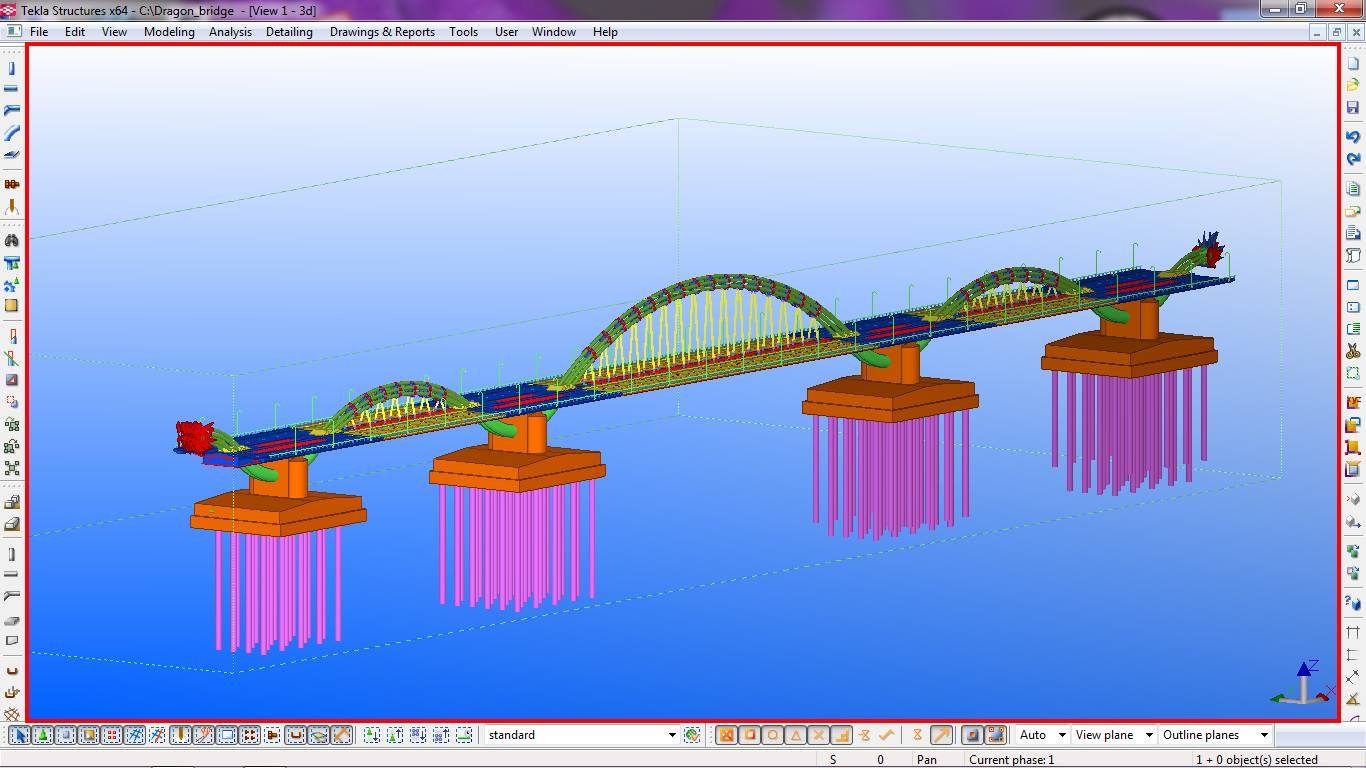
Task: Click the Undo arrow icon
Action: [x=1353, y=136]
